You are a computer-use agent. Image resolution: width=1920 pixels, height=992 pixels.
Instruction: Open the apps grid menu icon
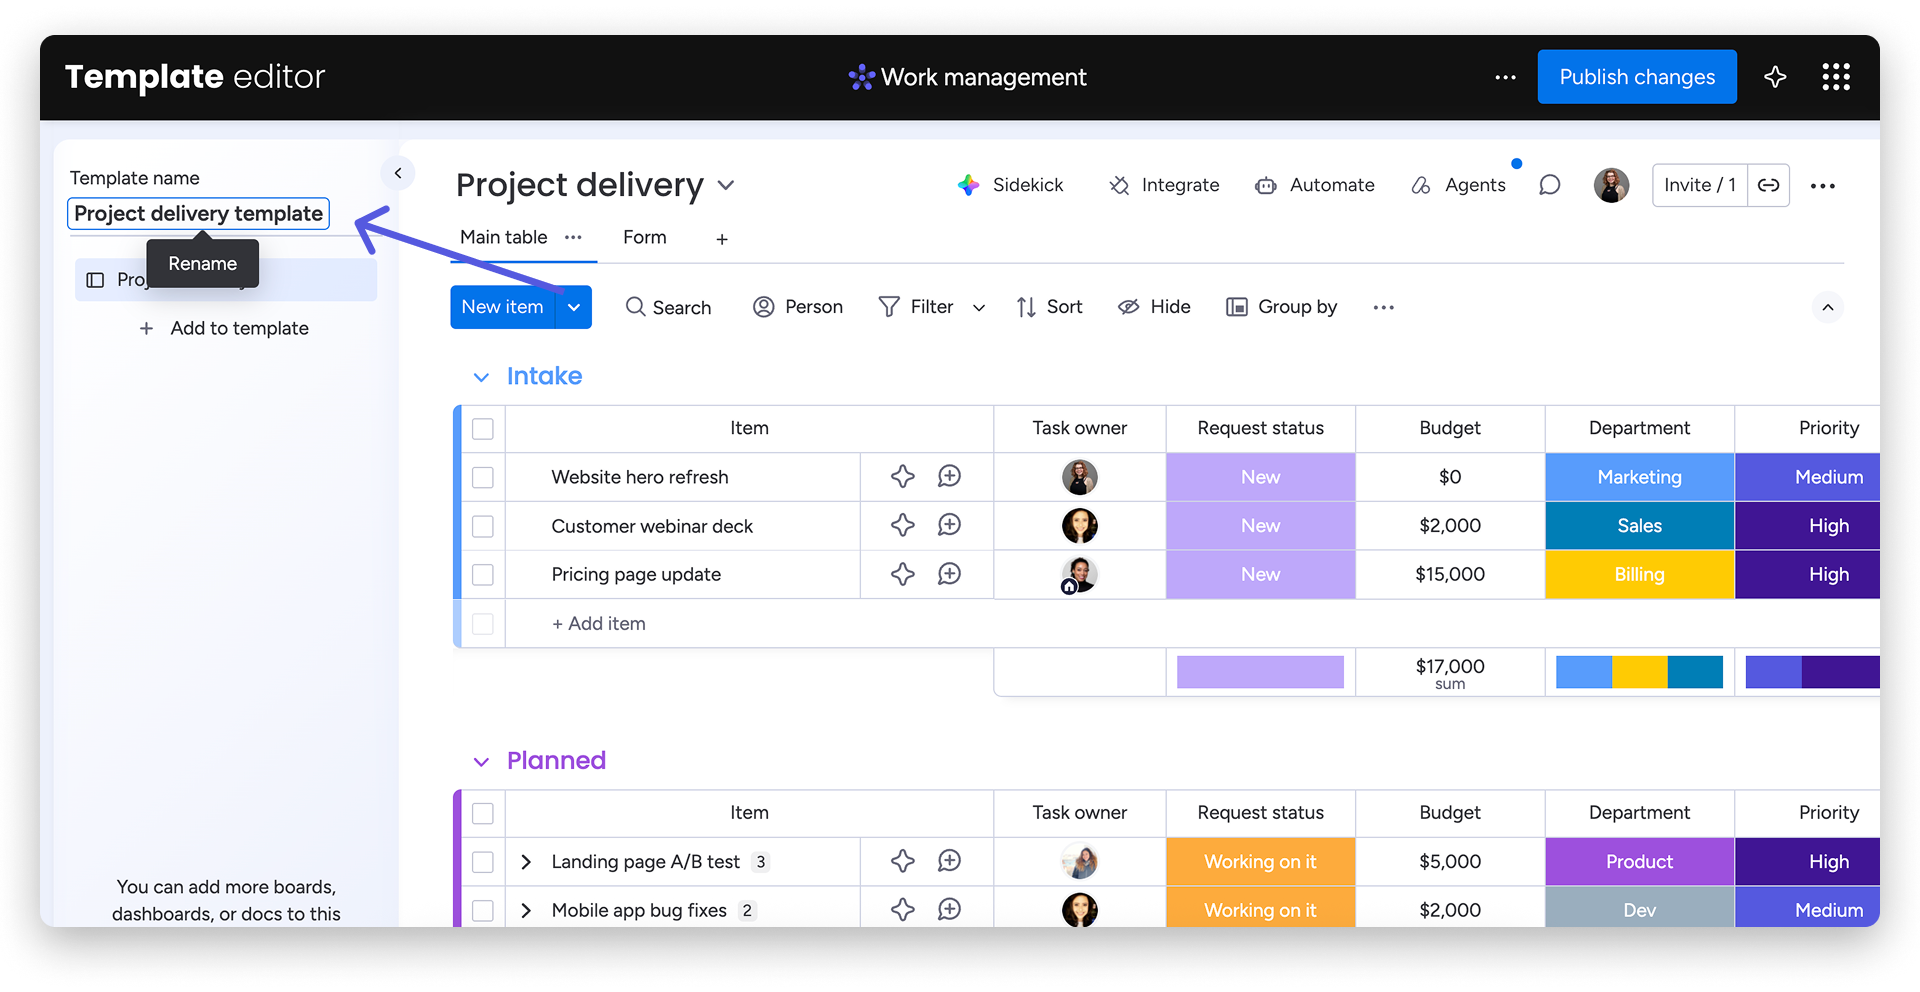[x=1835, y=77]
